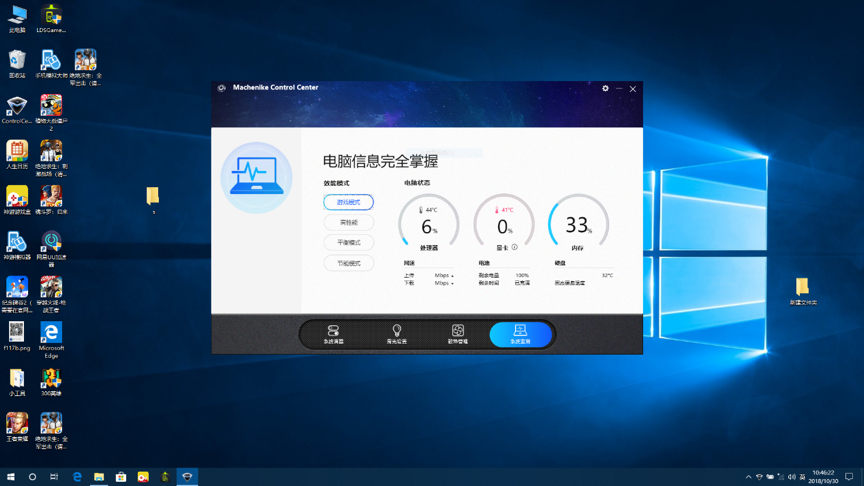Open 魂斗罗：归来 game shortcut

pos(51,200)
